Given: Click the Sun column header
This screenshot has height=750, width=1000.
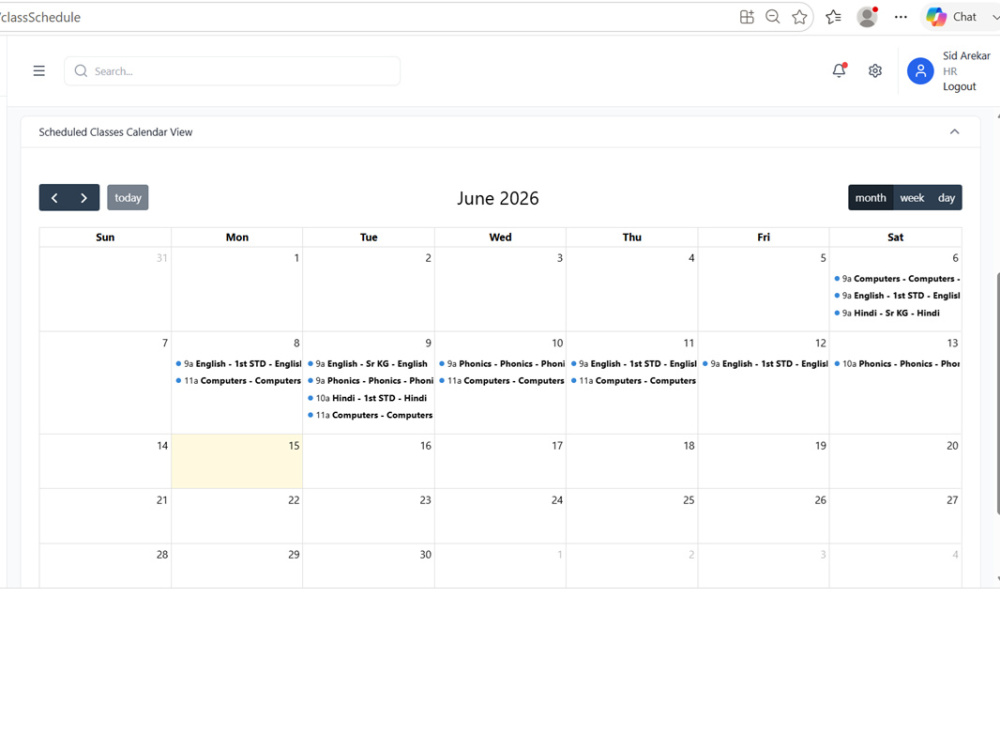Looking at the screenshot, I should tap(105, 237).
